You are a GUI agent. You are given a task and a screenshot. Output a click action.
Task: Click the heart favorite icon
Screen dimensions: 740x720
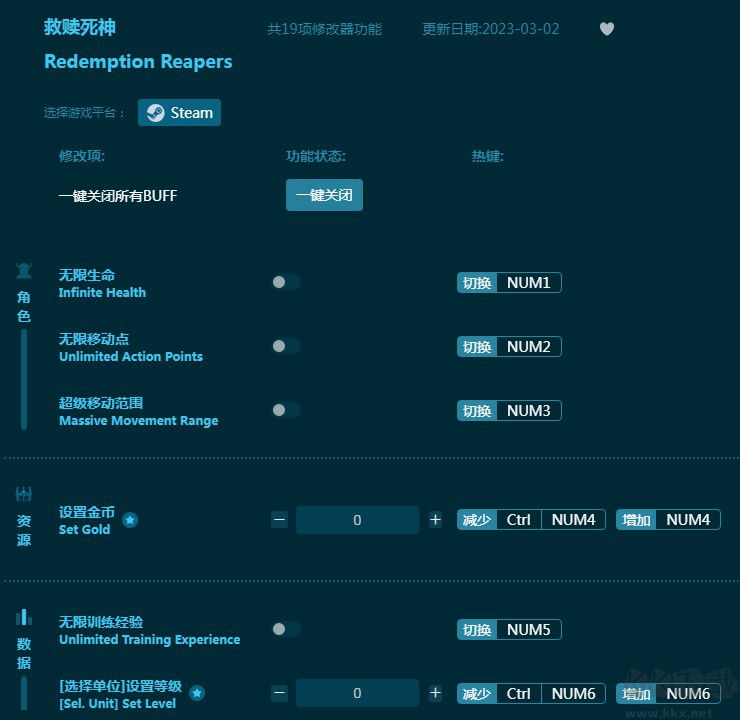606,29
